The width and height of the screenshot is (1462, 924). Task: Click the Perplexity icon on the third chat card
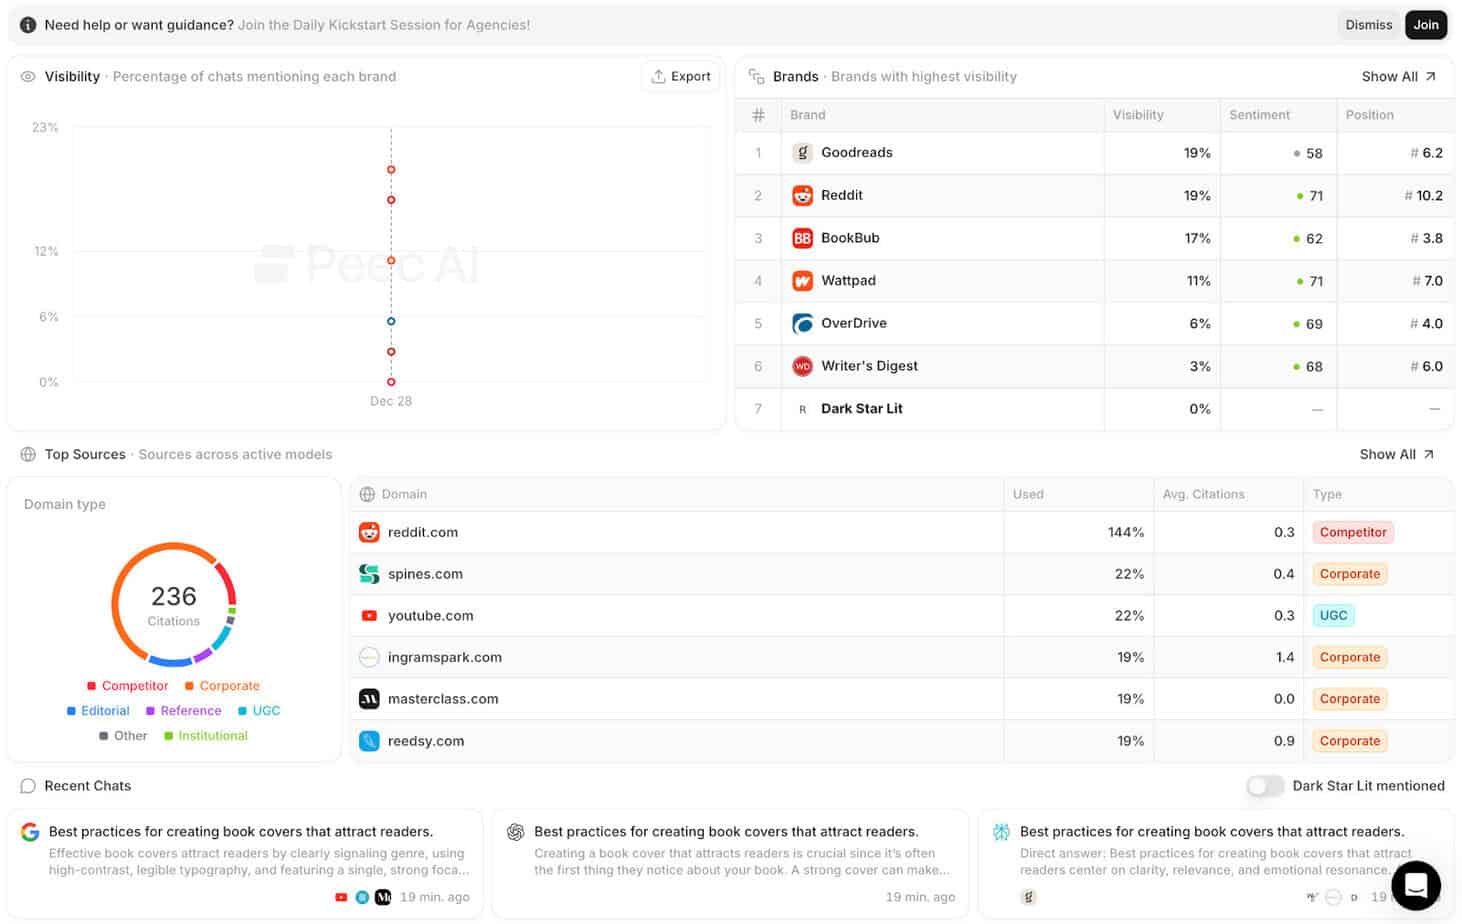(x=1000, y=831)
